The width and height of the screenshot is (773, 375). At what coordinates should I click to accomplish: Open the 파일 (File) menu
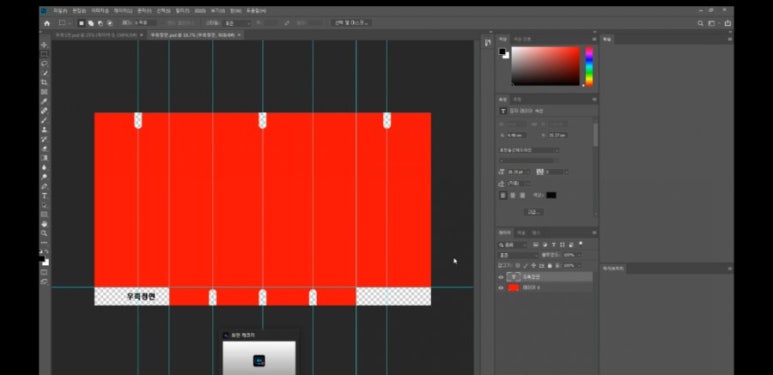[61, 10]
